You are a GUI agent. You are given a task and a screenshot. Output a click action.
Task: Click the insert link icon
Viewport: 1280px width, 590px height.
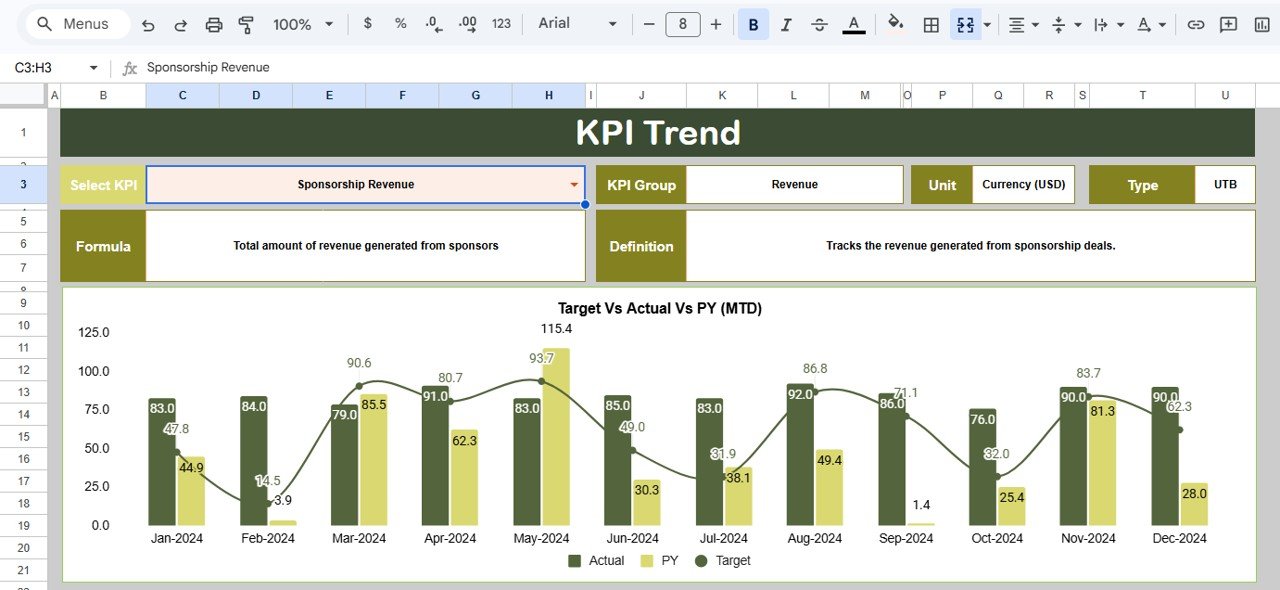[1196, 23]
